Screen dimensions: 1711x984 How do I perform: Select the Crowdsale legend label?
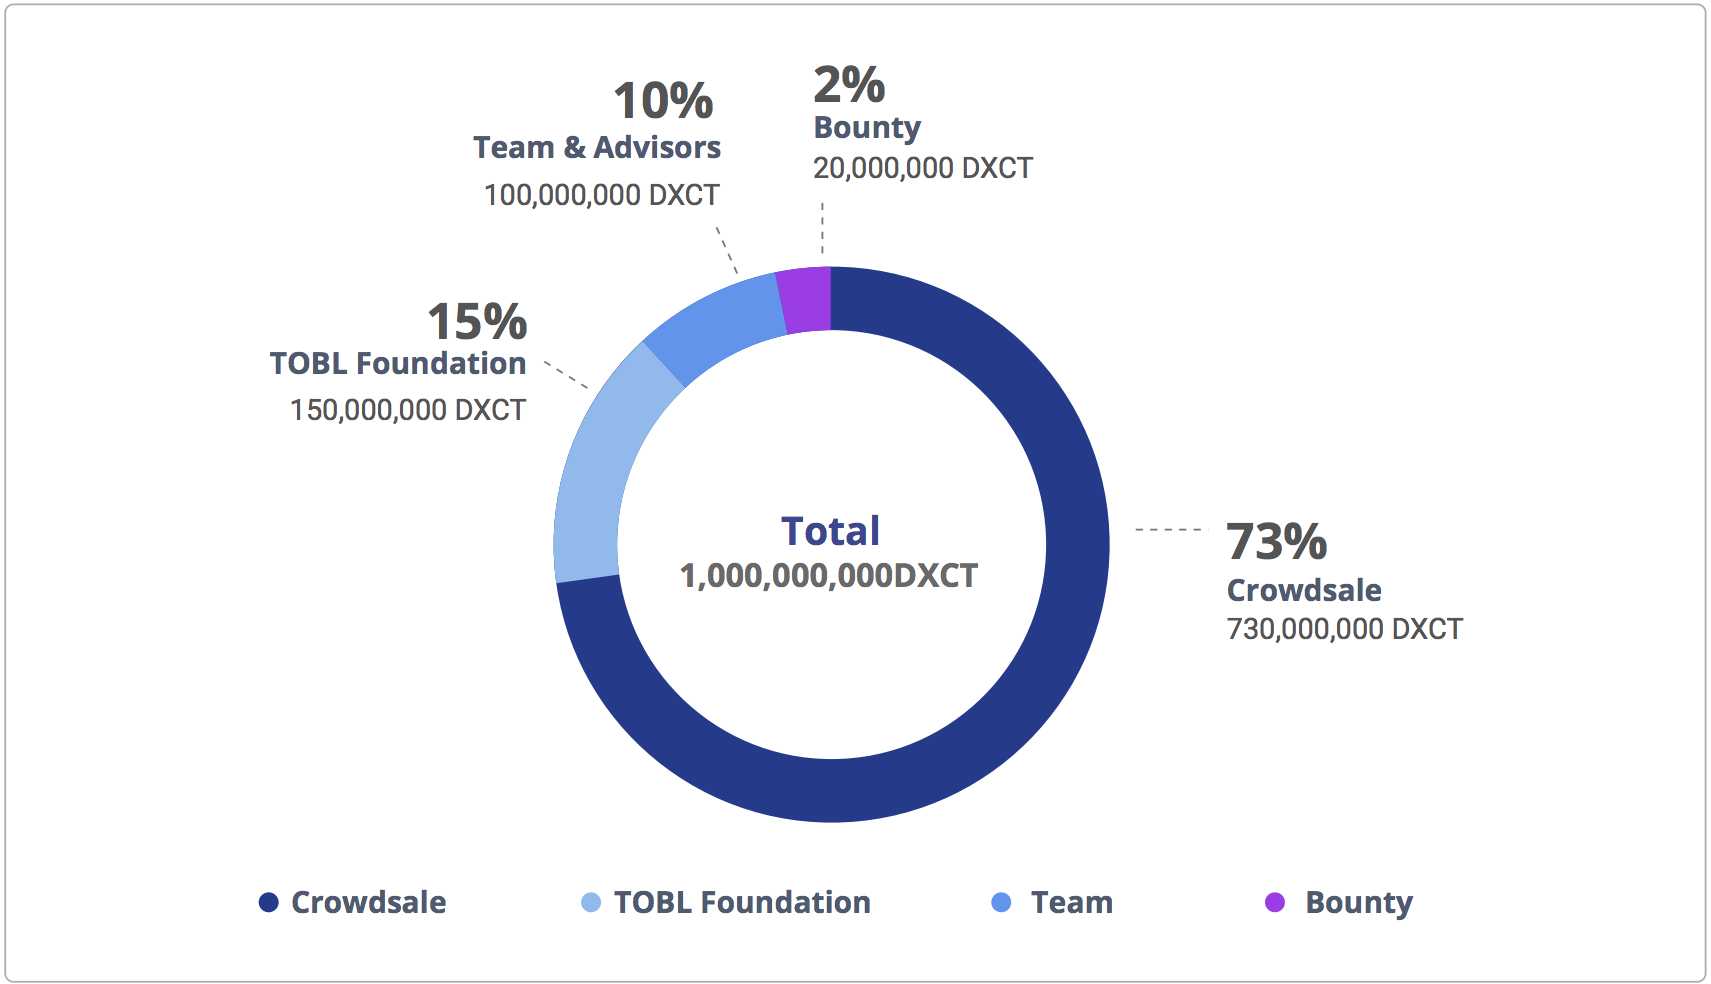(368, 902)
